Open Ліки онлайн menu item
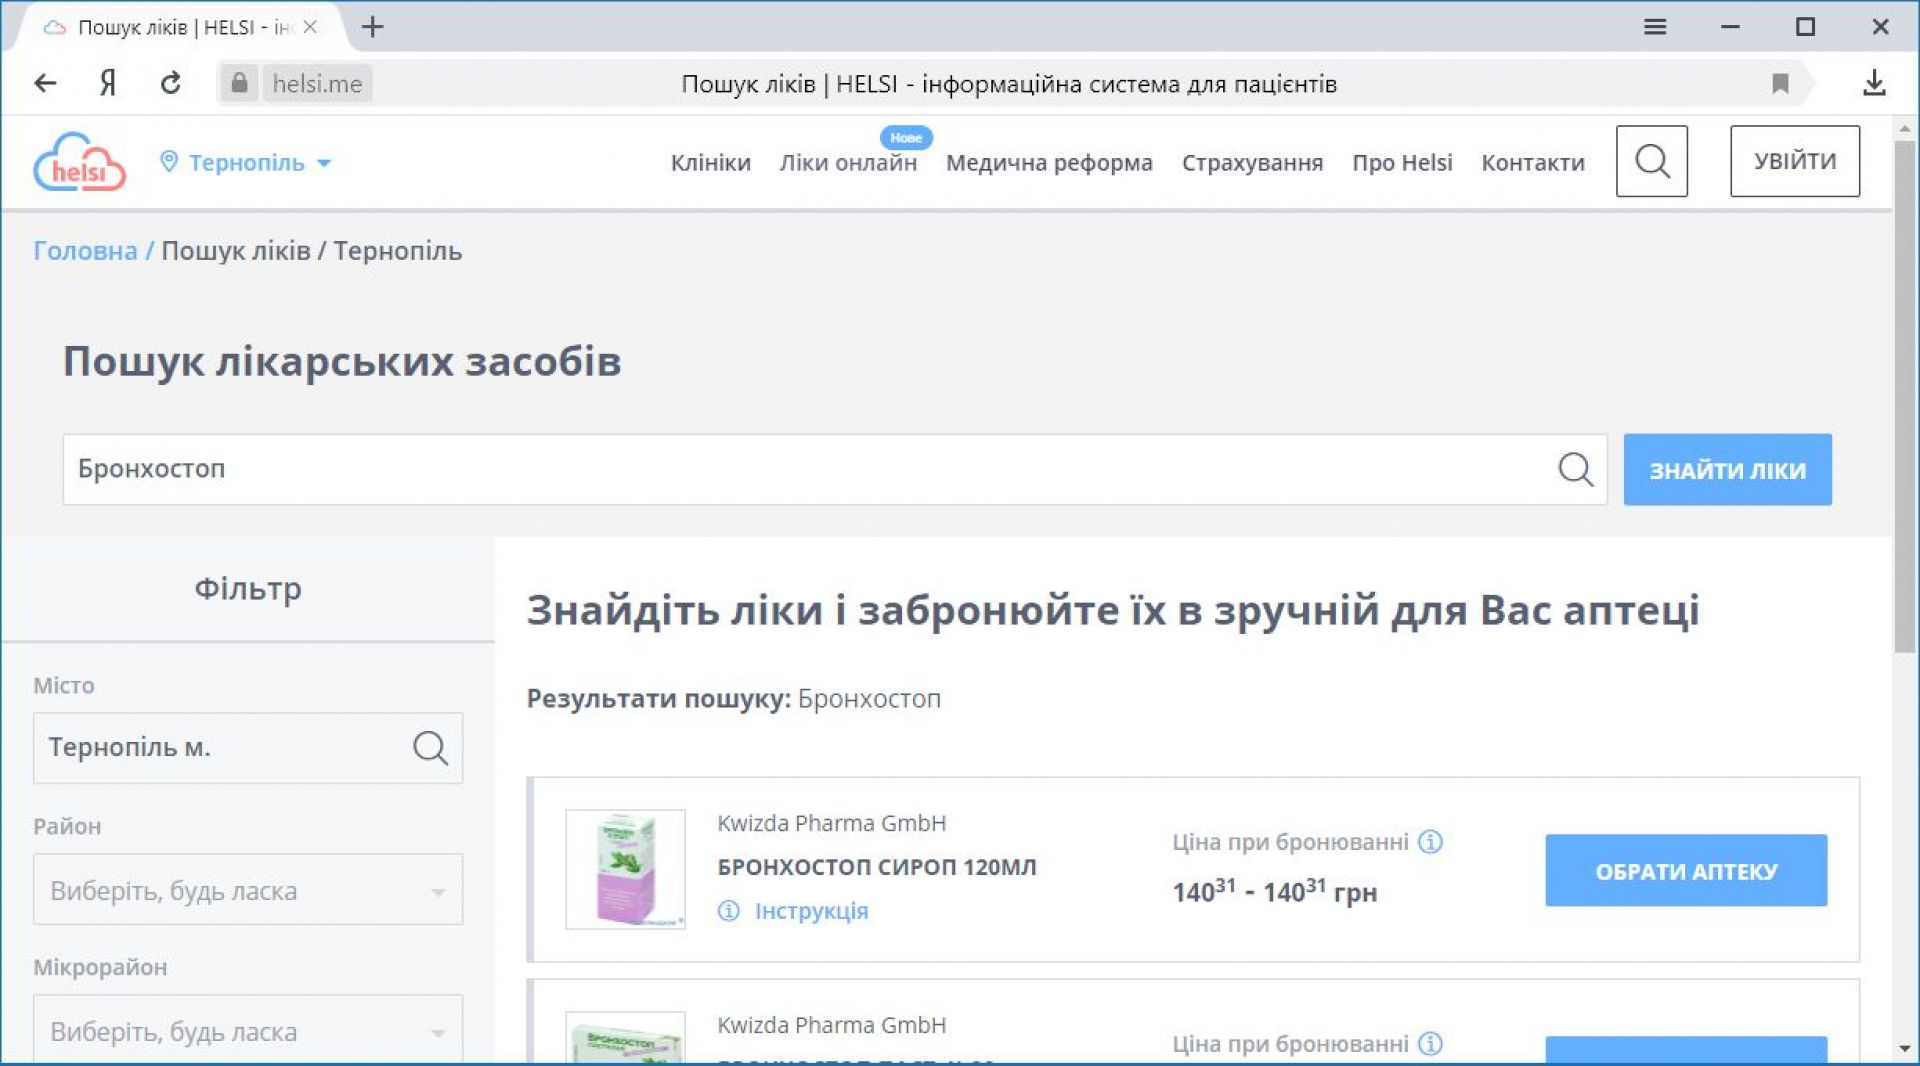The height and width of the screenshot is (1066, 1920). pos(848,162)
